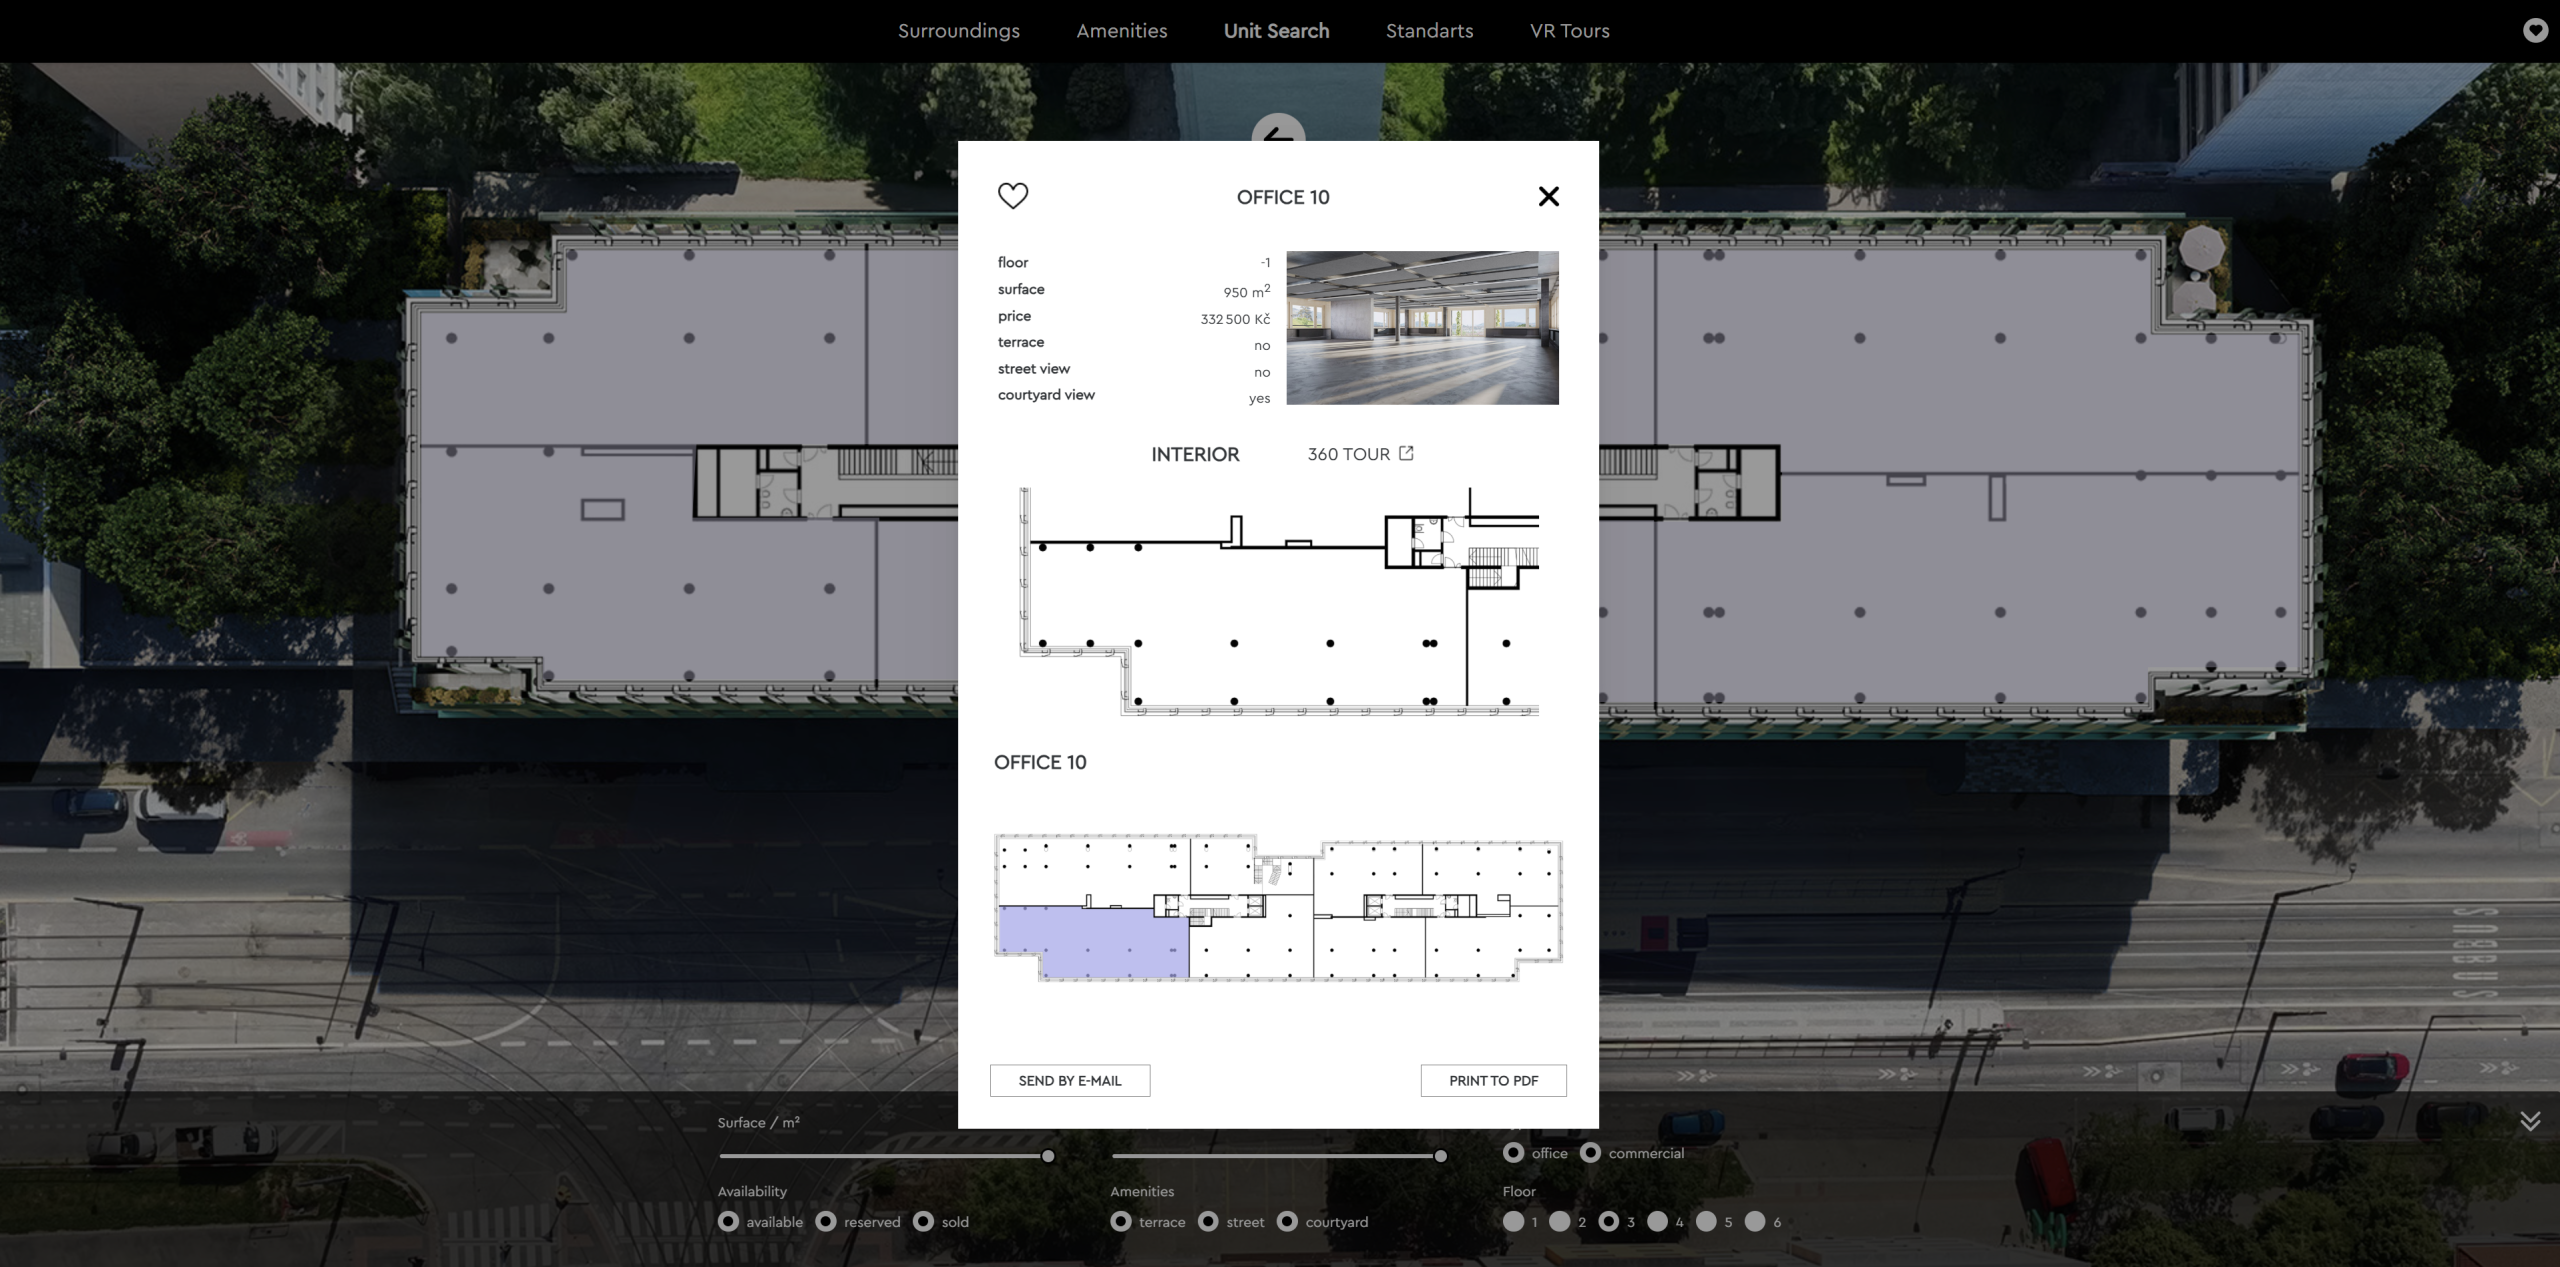2560x1267 pixels.
Task: Select floor 5 in Floor filter
Action: [x=1706, y=1222]
